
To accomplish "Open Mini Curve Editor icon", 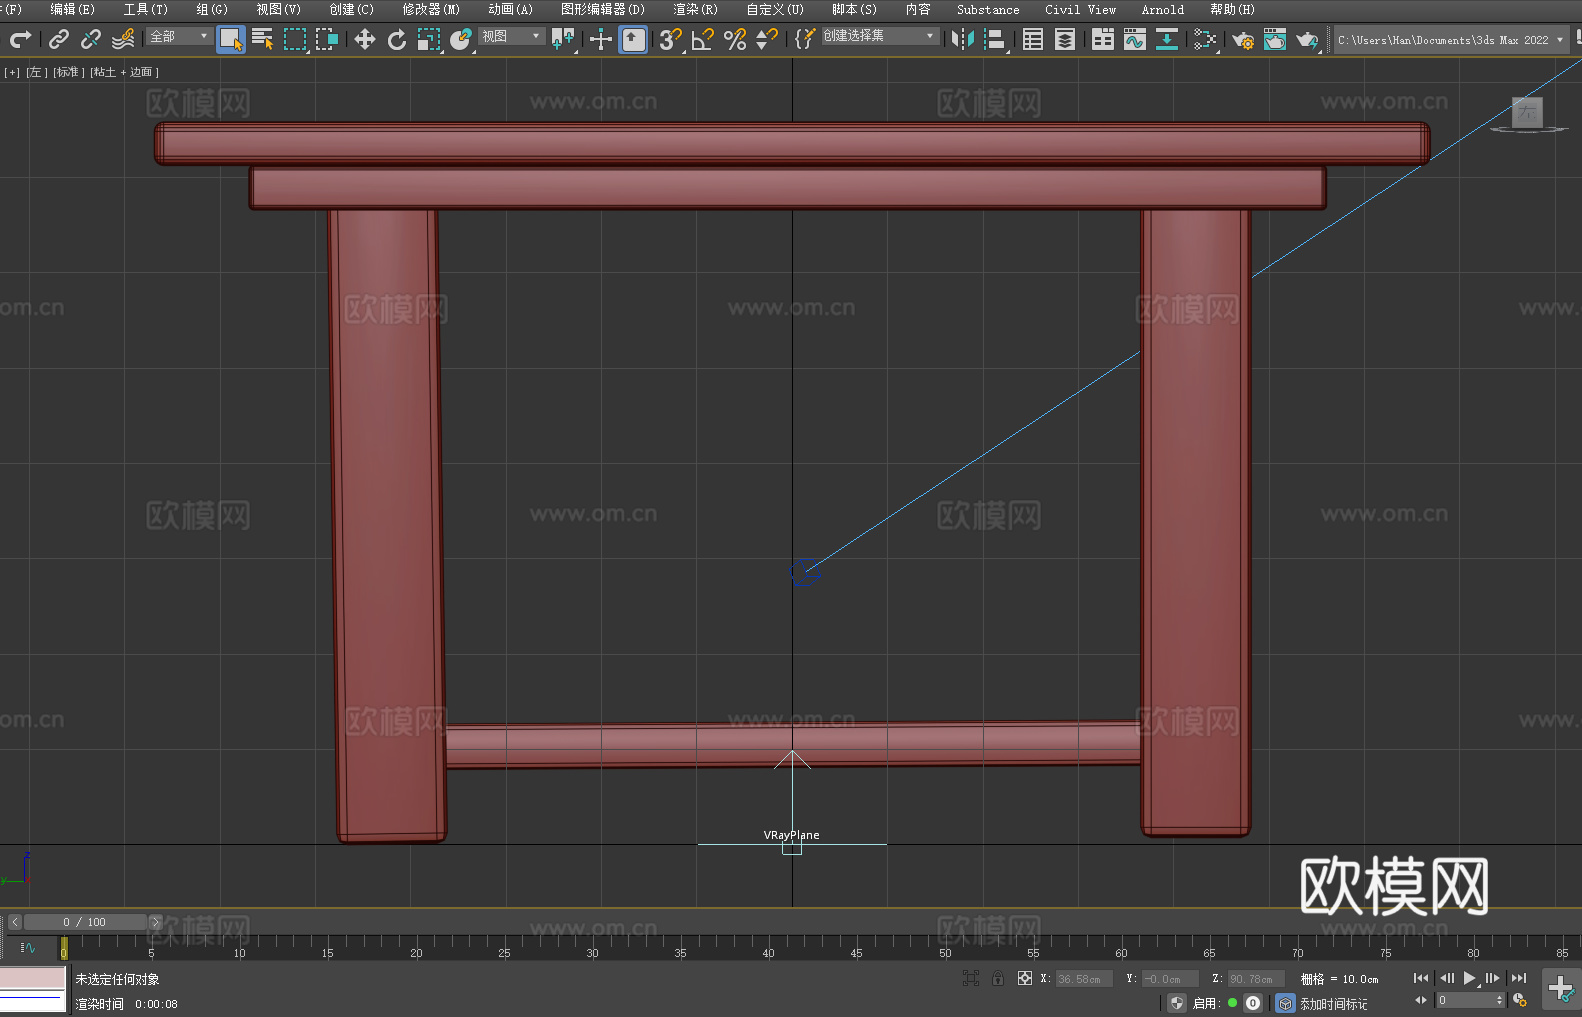I will pyautogui.click(x=27, y=947).
